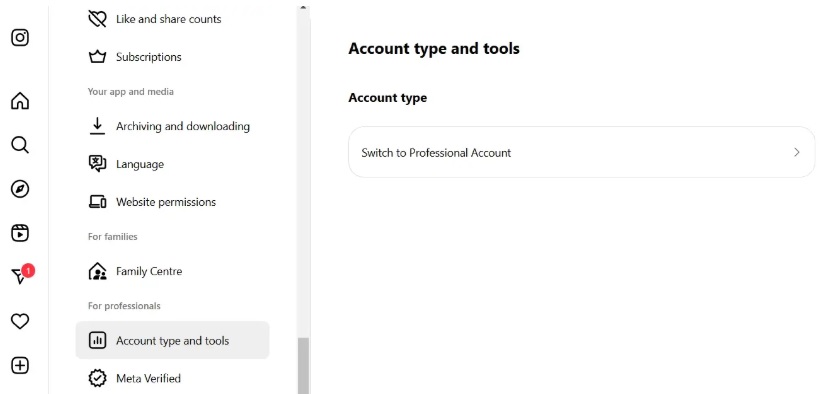Click the settings list scrollbar thumb

point(303,366)
